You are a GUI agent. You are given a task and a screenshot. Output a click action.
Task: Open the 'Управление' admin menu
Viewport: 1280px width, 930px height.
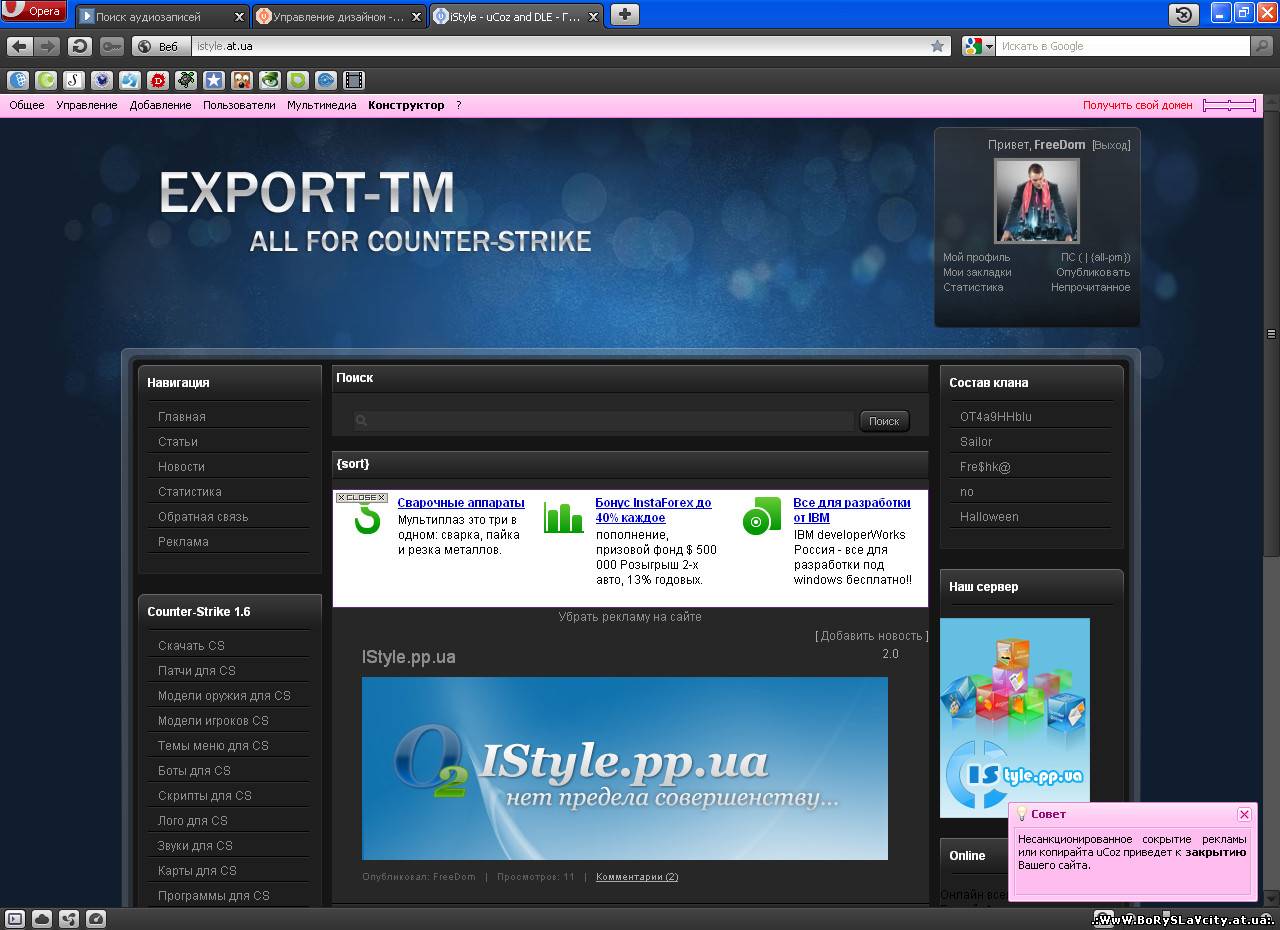(x=87, y=105)
